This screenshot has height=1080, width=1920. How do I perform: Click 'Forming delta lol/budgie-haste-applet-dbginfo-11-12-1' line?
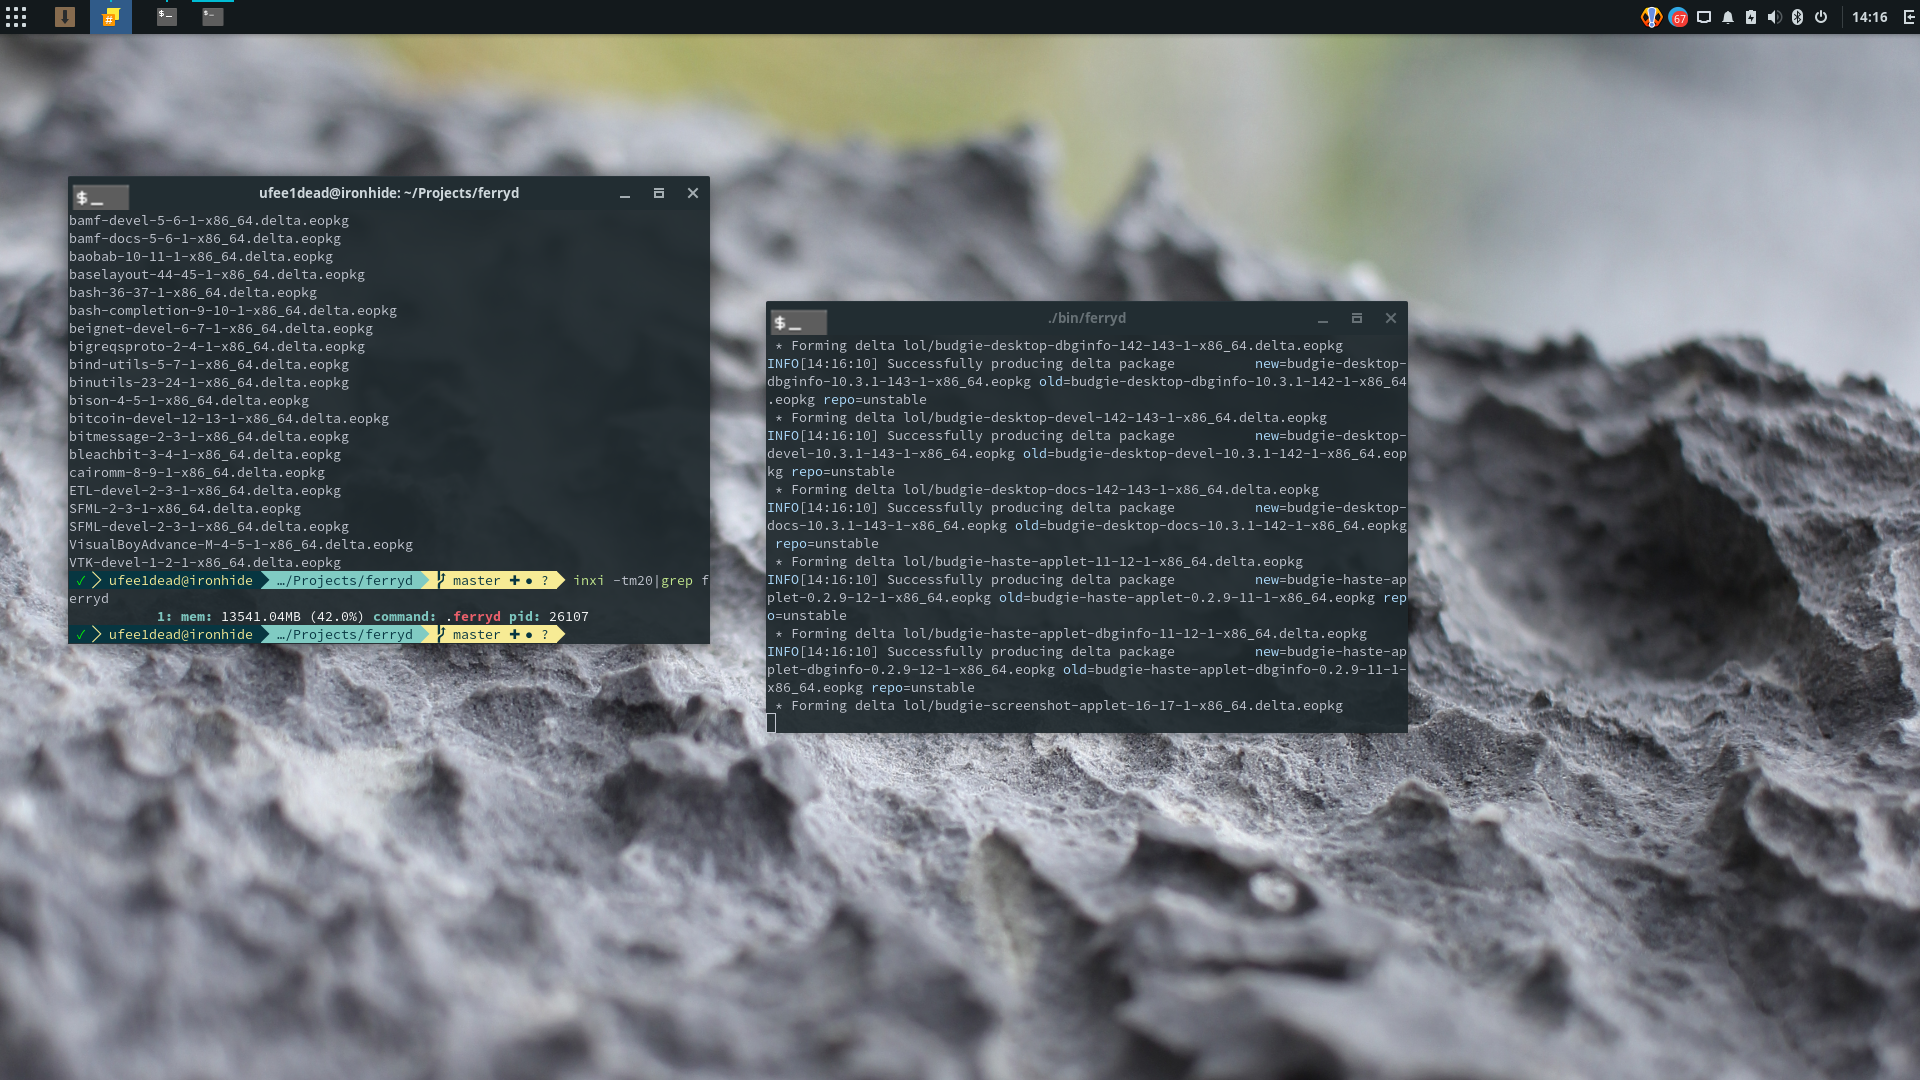pyautogui.click(x=1072, y=634)
